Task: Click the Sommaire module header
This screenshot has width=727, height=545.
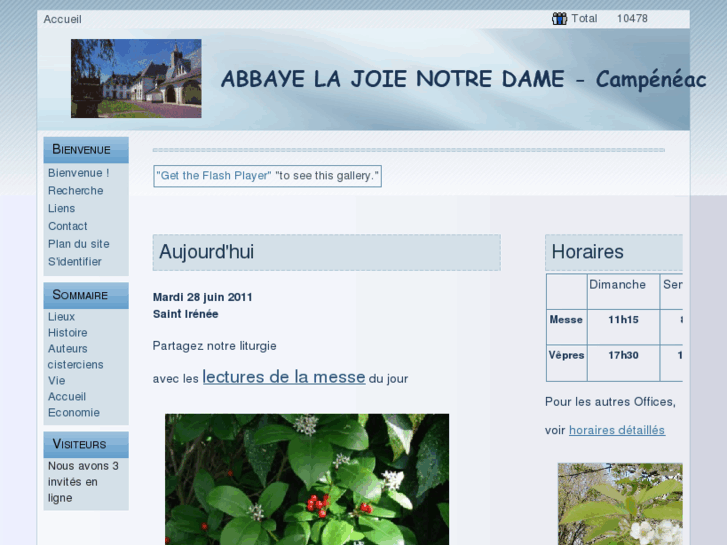Action: (86, 295)
